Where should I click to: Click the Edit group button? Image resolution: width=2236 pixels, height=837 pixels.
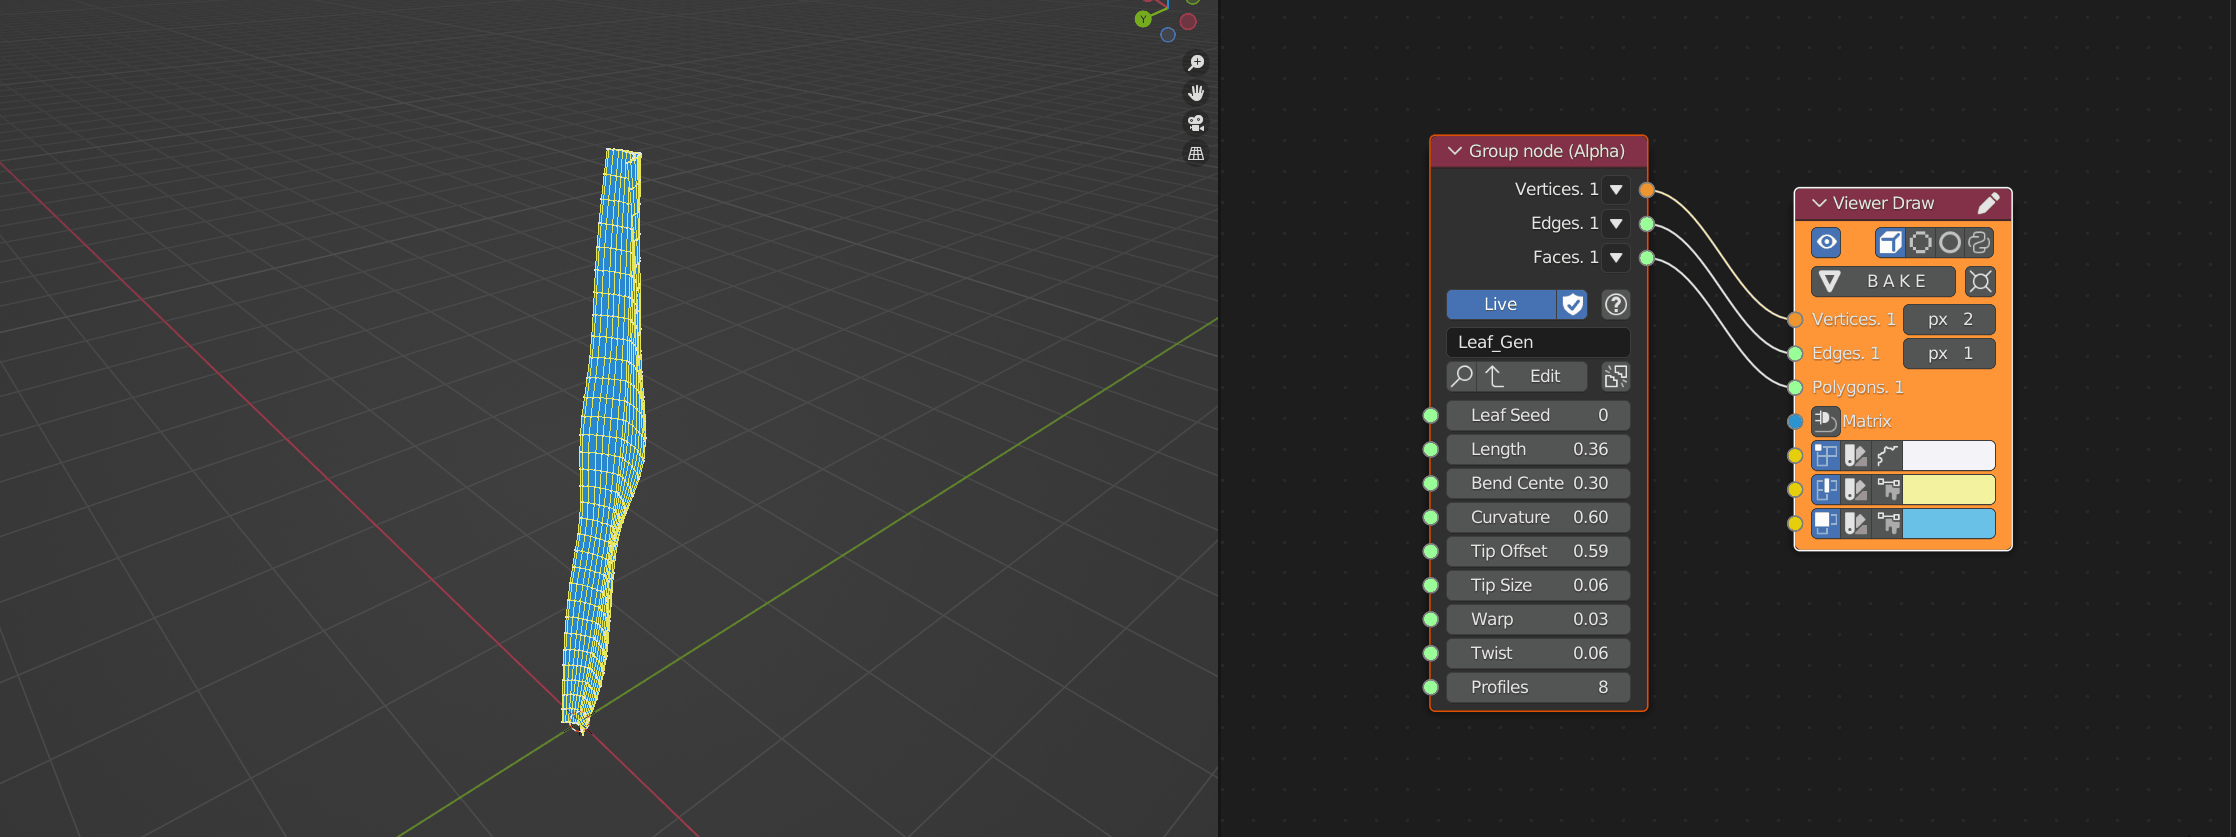click(x=1544, y=376)
